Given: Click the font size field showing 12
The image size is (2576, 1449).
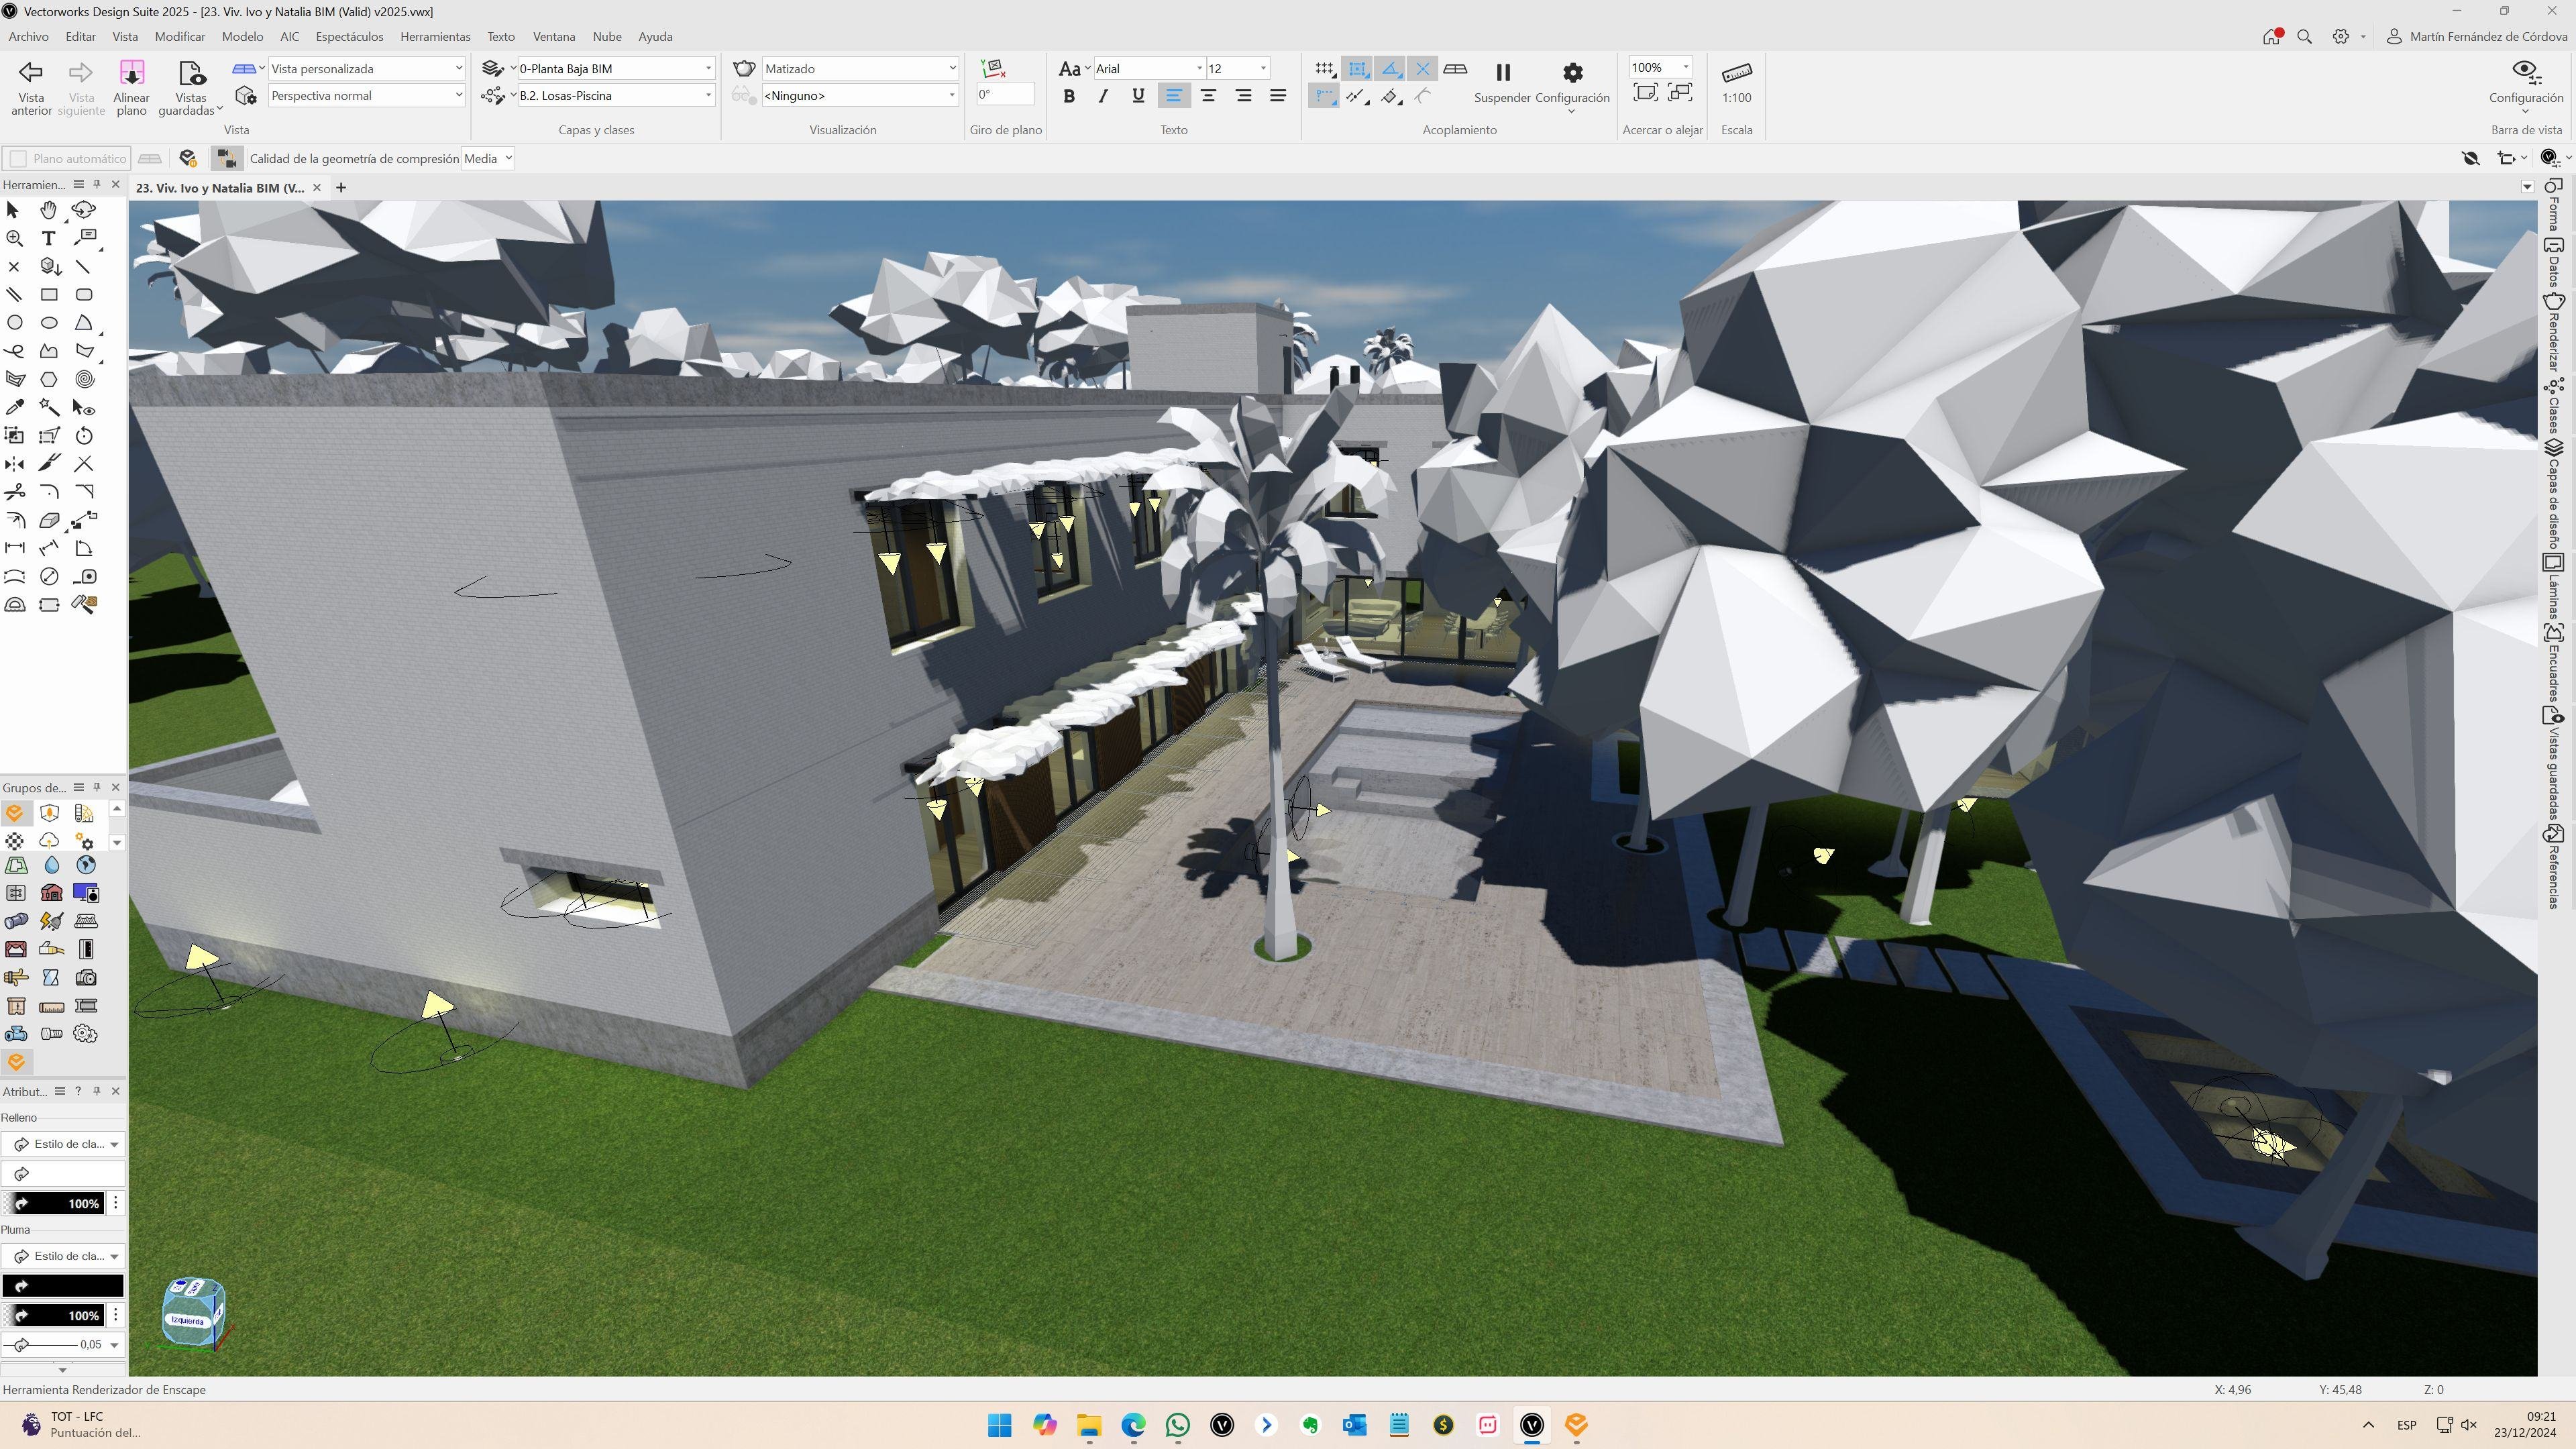Looking at the screenshot, I should pos(1230,69).
